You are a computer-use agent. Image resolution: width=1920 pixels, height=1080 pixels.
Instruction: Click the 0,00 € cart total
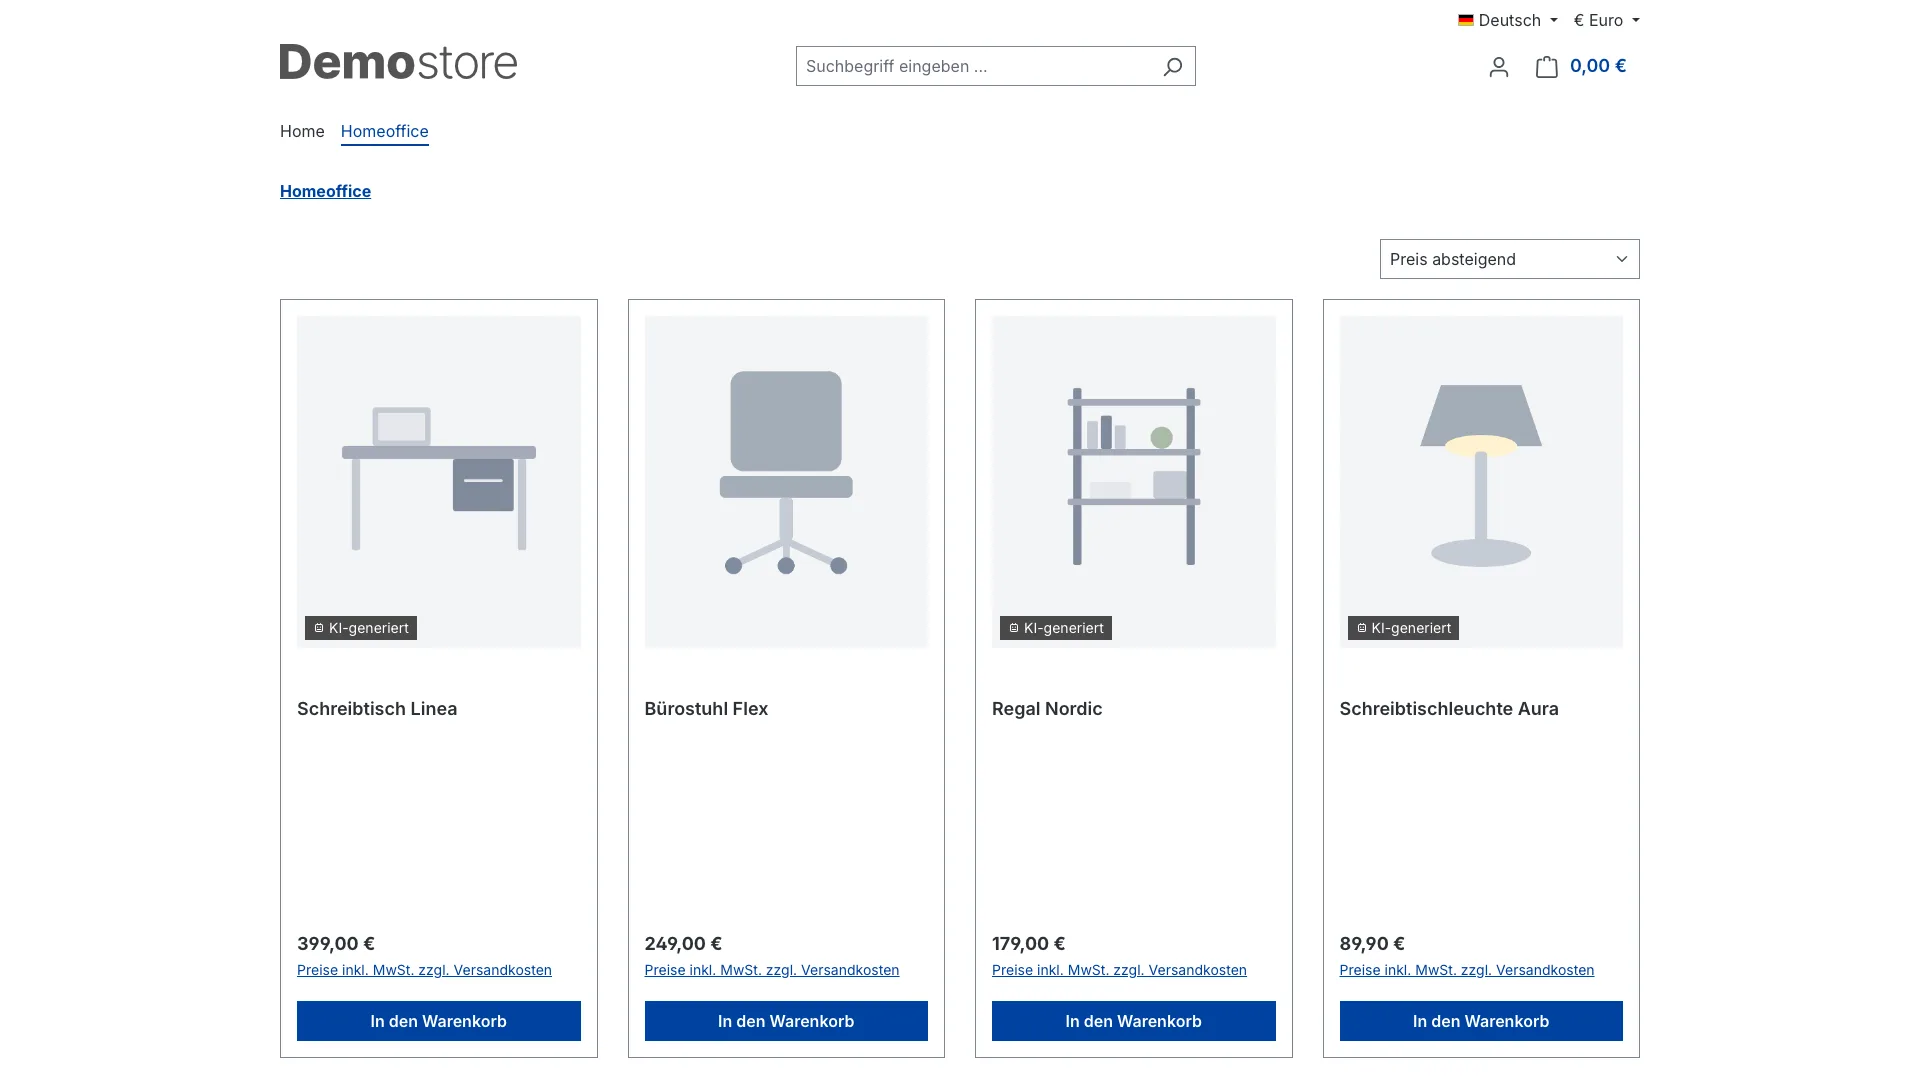pos(1598,66)
